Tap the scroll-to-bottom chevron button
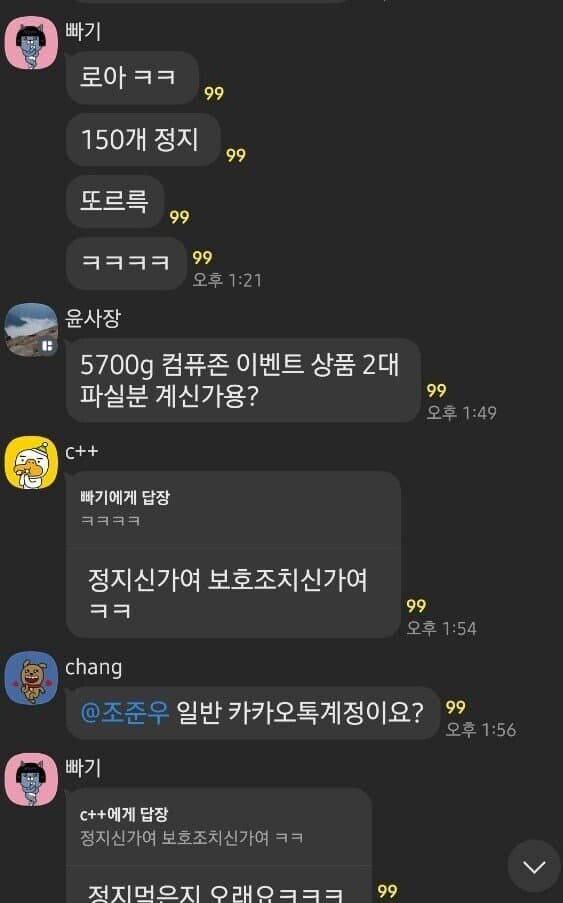The image size is (563, 903). pos(534,866)
